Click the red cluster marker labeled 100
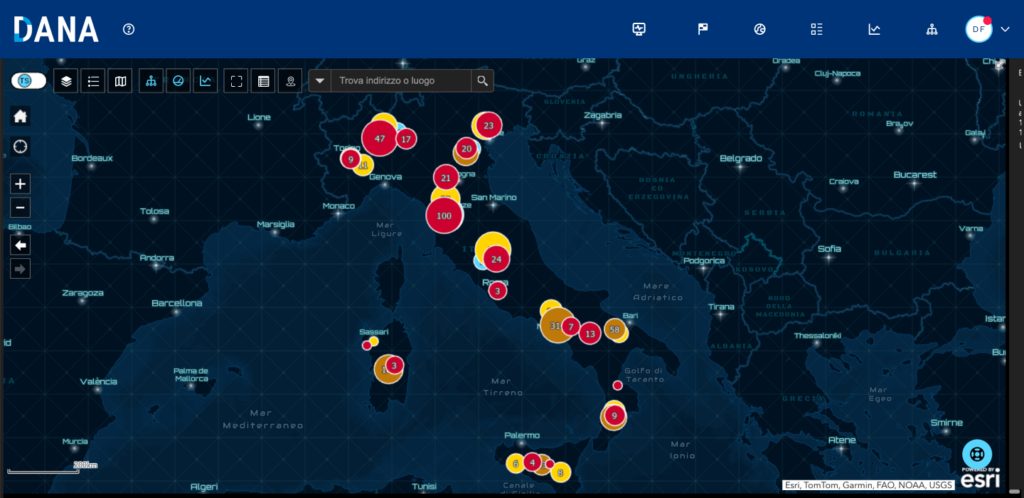 click(445, 215)
